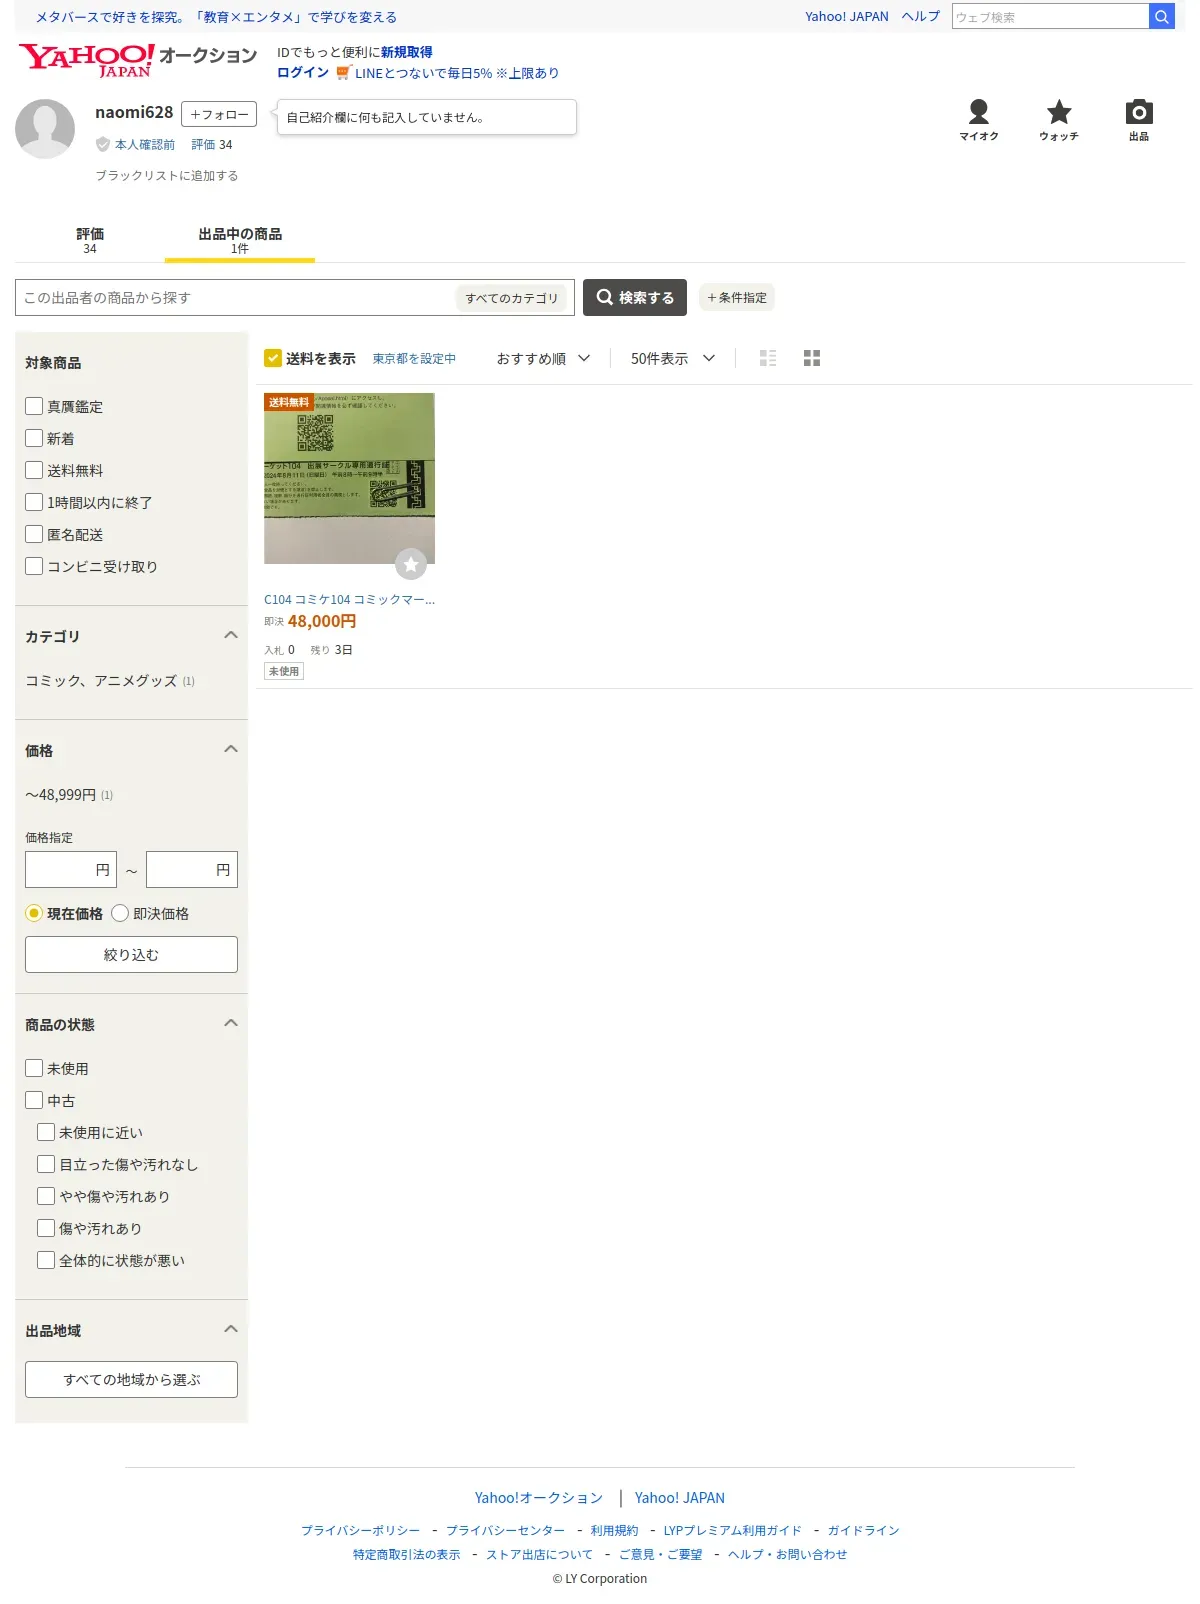Click the maximum price input field
Image resolution: width=1200 pixels, height=1604 pixels.
192,870
